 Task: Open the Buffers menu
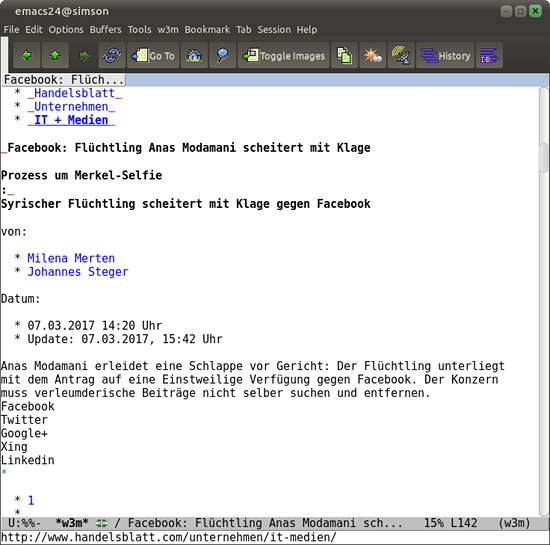click(x=105, y=29)
